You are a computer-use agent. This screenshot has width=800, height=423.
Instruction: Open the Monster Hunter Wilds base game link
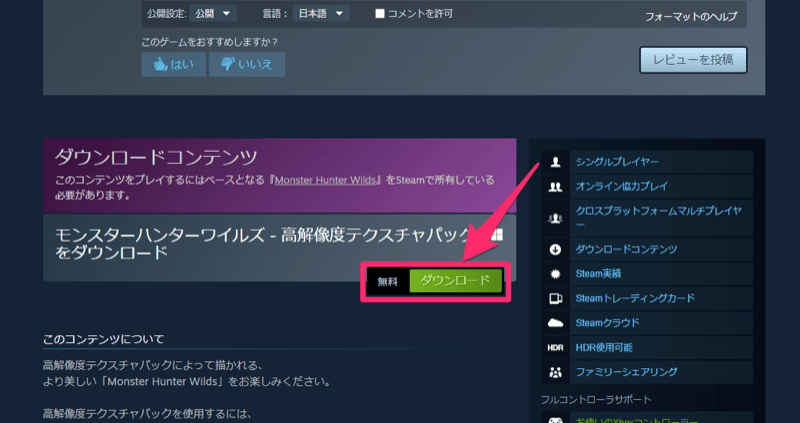326,180
